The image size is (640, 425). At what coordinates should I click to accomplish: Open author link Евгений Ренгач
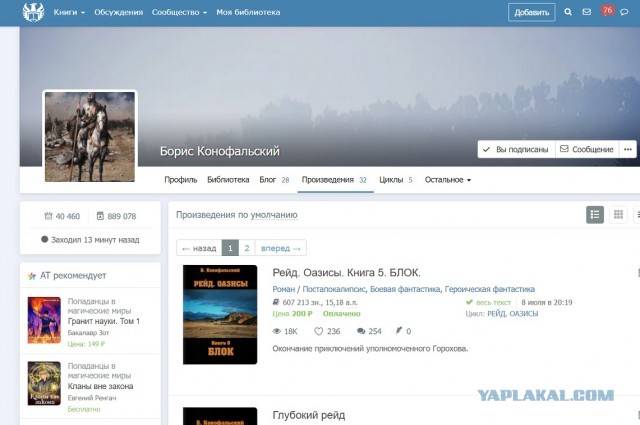pos(92,398)
